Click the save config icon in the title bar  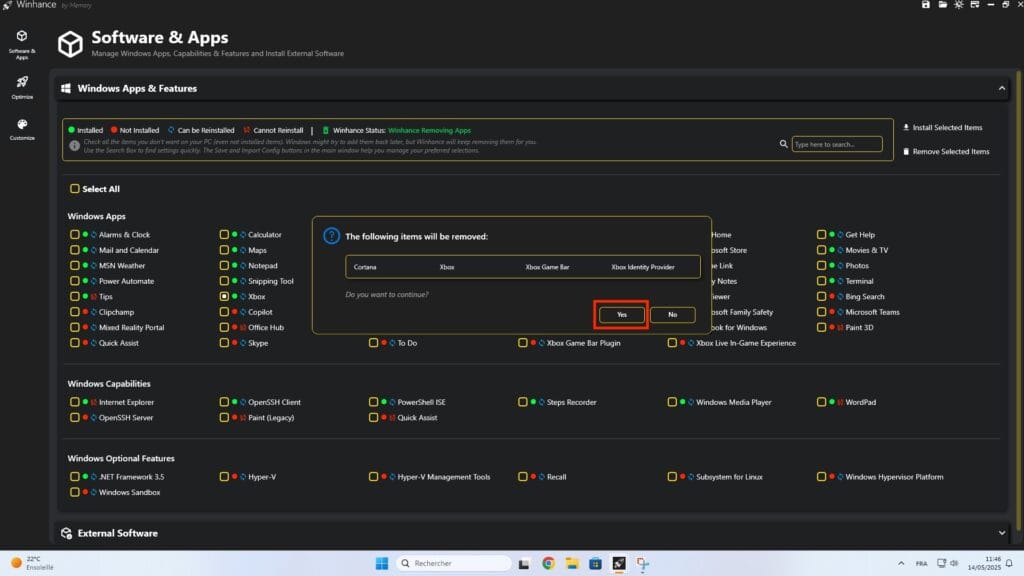click(x=926, y=5)
